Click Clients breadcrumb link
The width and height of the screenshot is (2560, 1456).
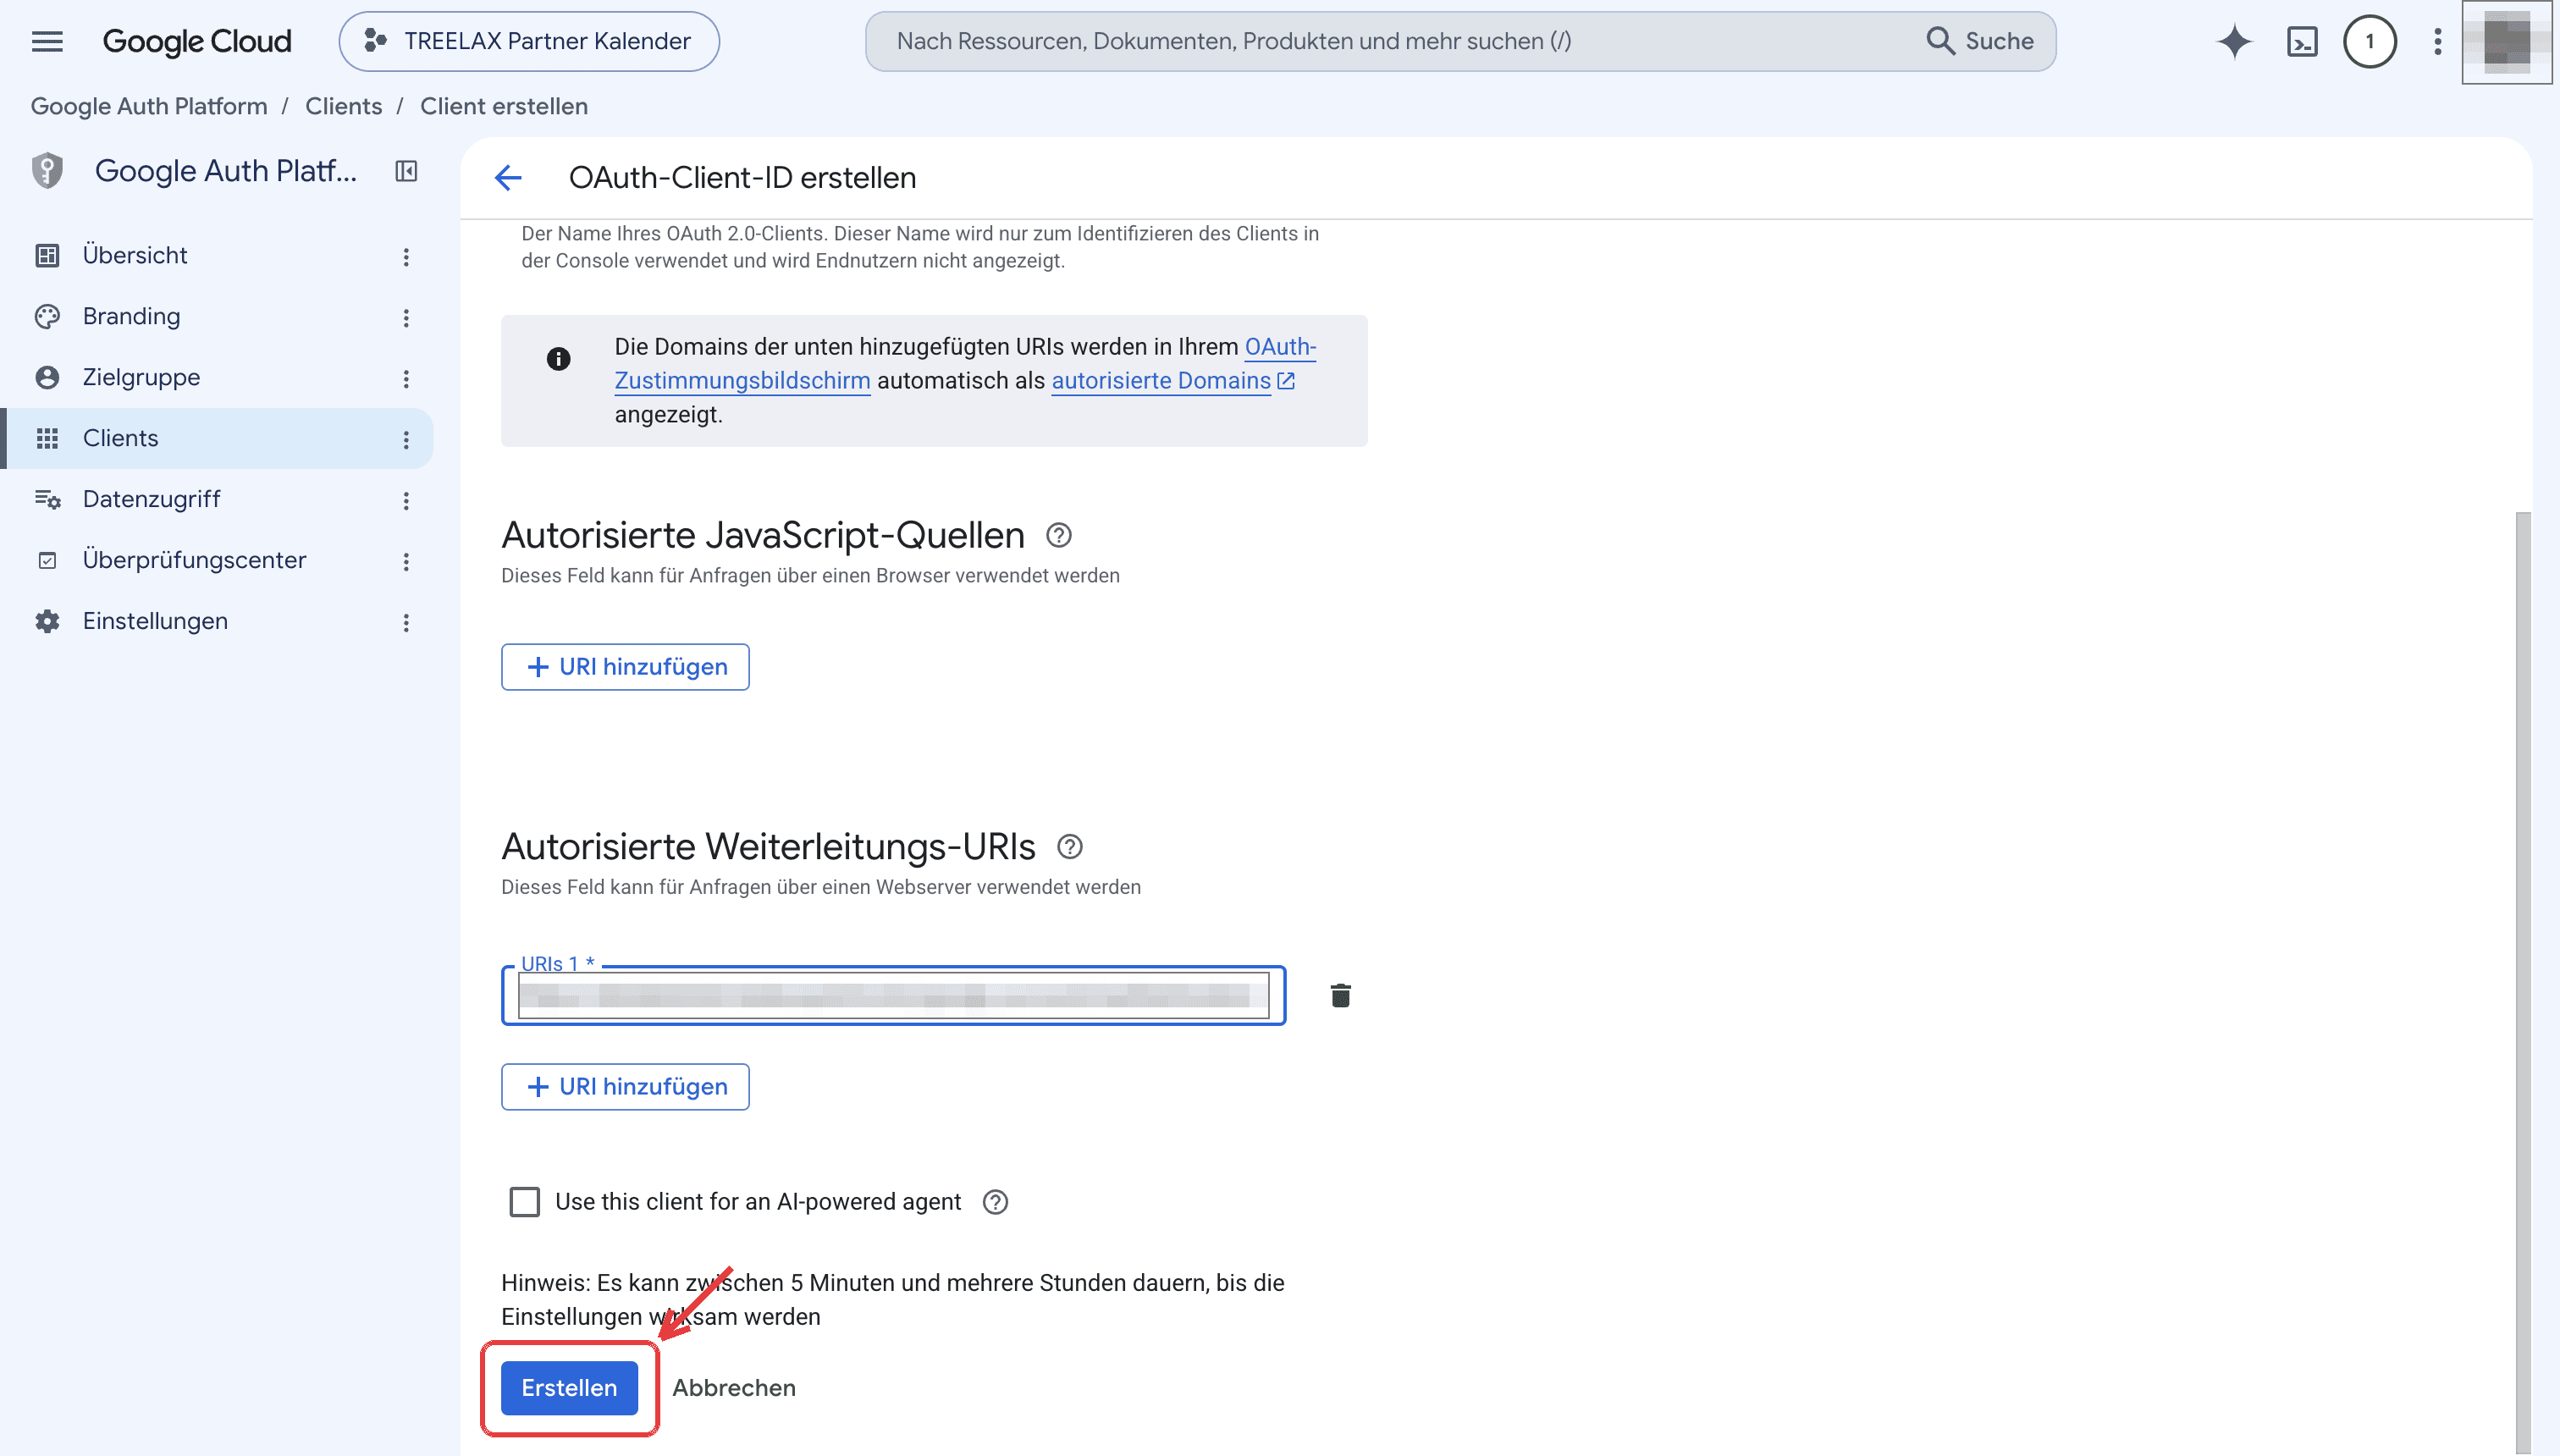pyautogui.click(x=343, y=106)
